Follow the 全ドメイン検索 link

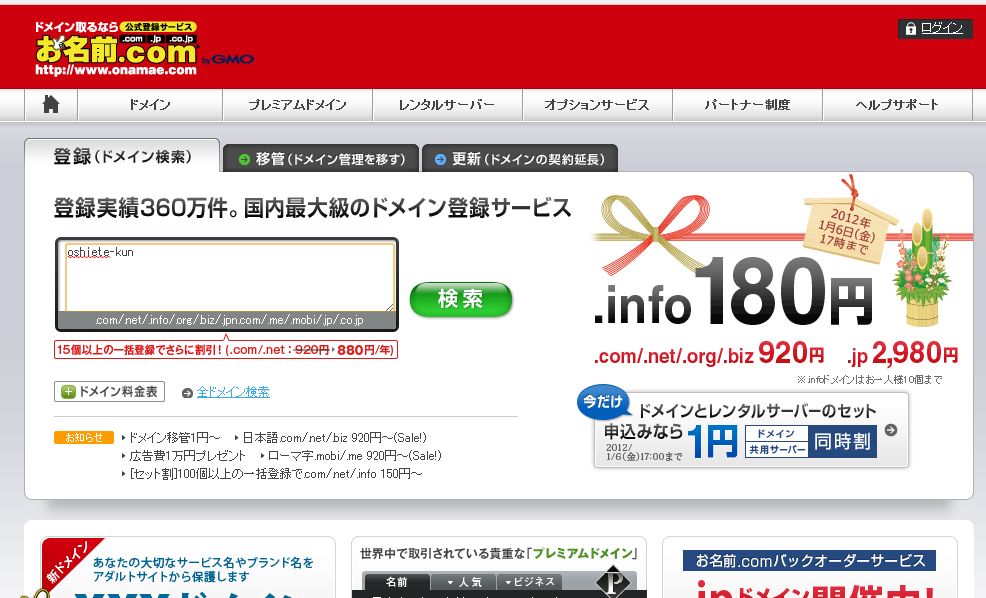233,392
